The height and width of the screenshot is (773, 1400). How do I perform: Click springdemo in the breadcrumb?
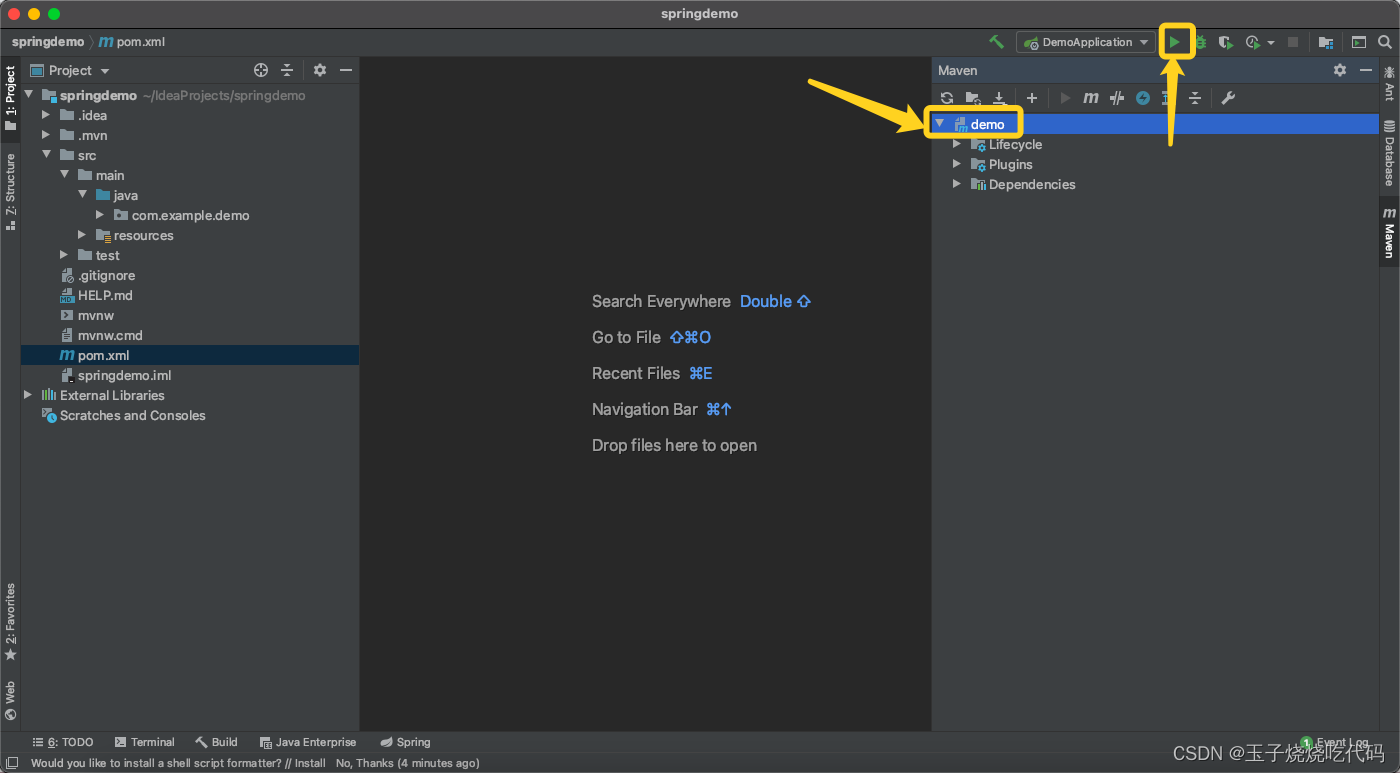pyautogui.click(x=48, y=42)
